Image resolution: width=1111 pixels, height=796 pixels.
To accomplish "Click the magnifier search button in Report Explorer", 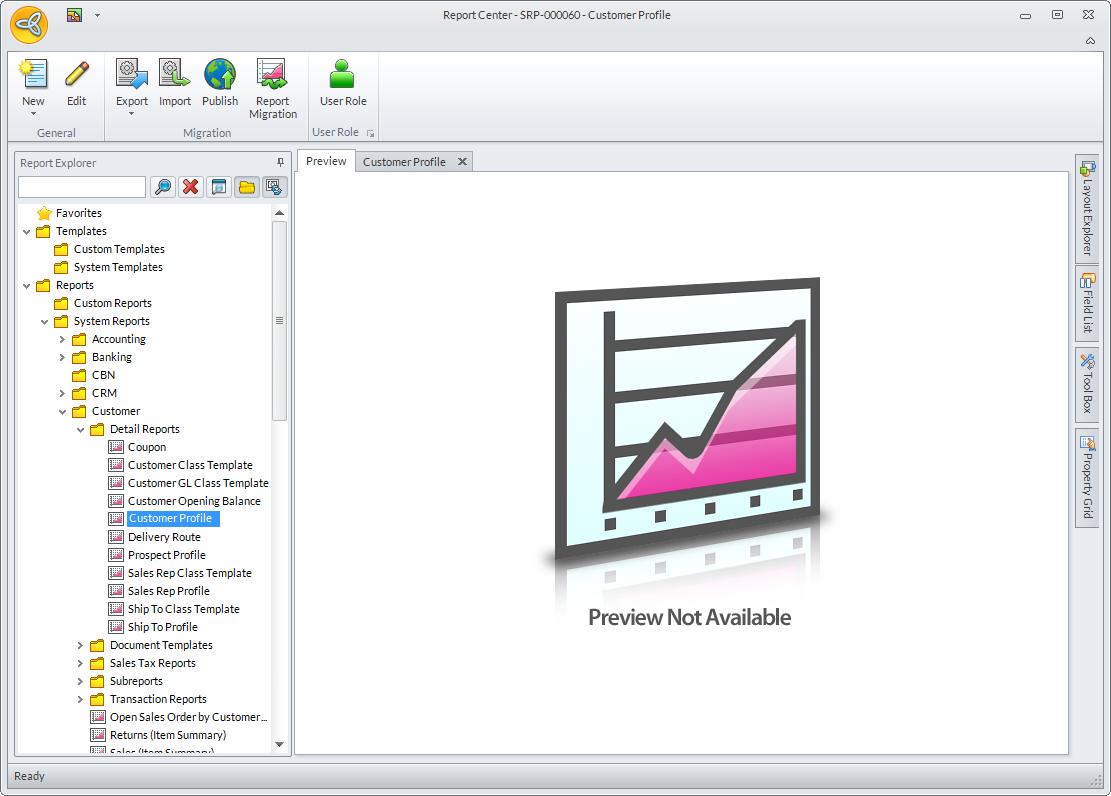I will [x=162, y=187].
